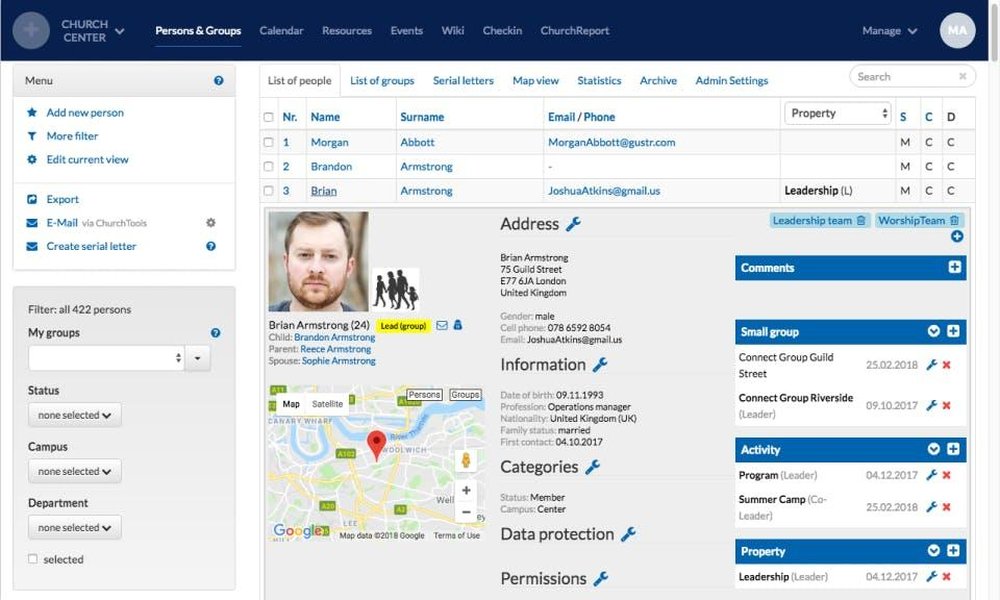Add a comment with the plus icon
This screenshot has height=600, width=1000.
point(954,267)
